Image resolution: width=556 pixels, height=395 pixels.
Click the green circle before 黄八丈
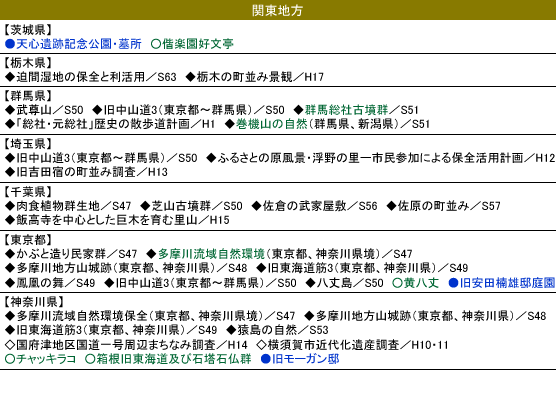(x=398, y=283)
